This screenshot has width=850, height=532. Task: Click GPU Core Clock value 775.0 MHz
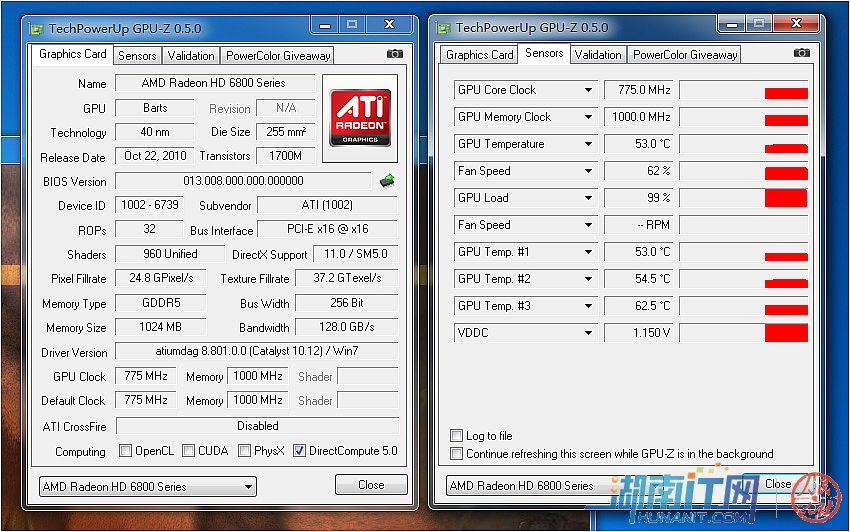639,90
